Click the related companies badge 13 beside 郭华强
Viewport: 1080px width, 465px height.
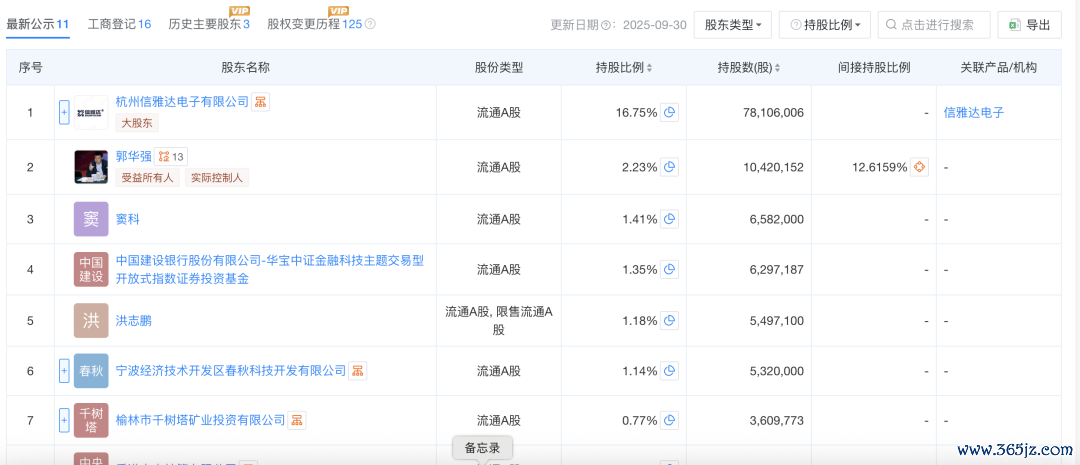[171, 156]
